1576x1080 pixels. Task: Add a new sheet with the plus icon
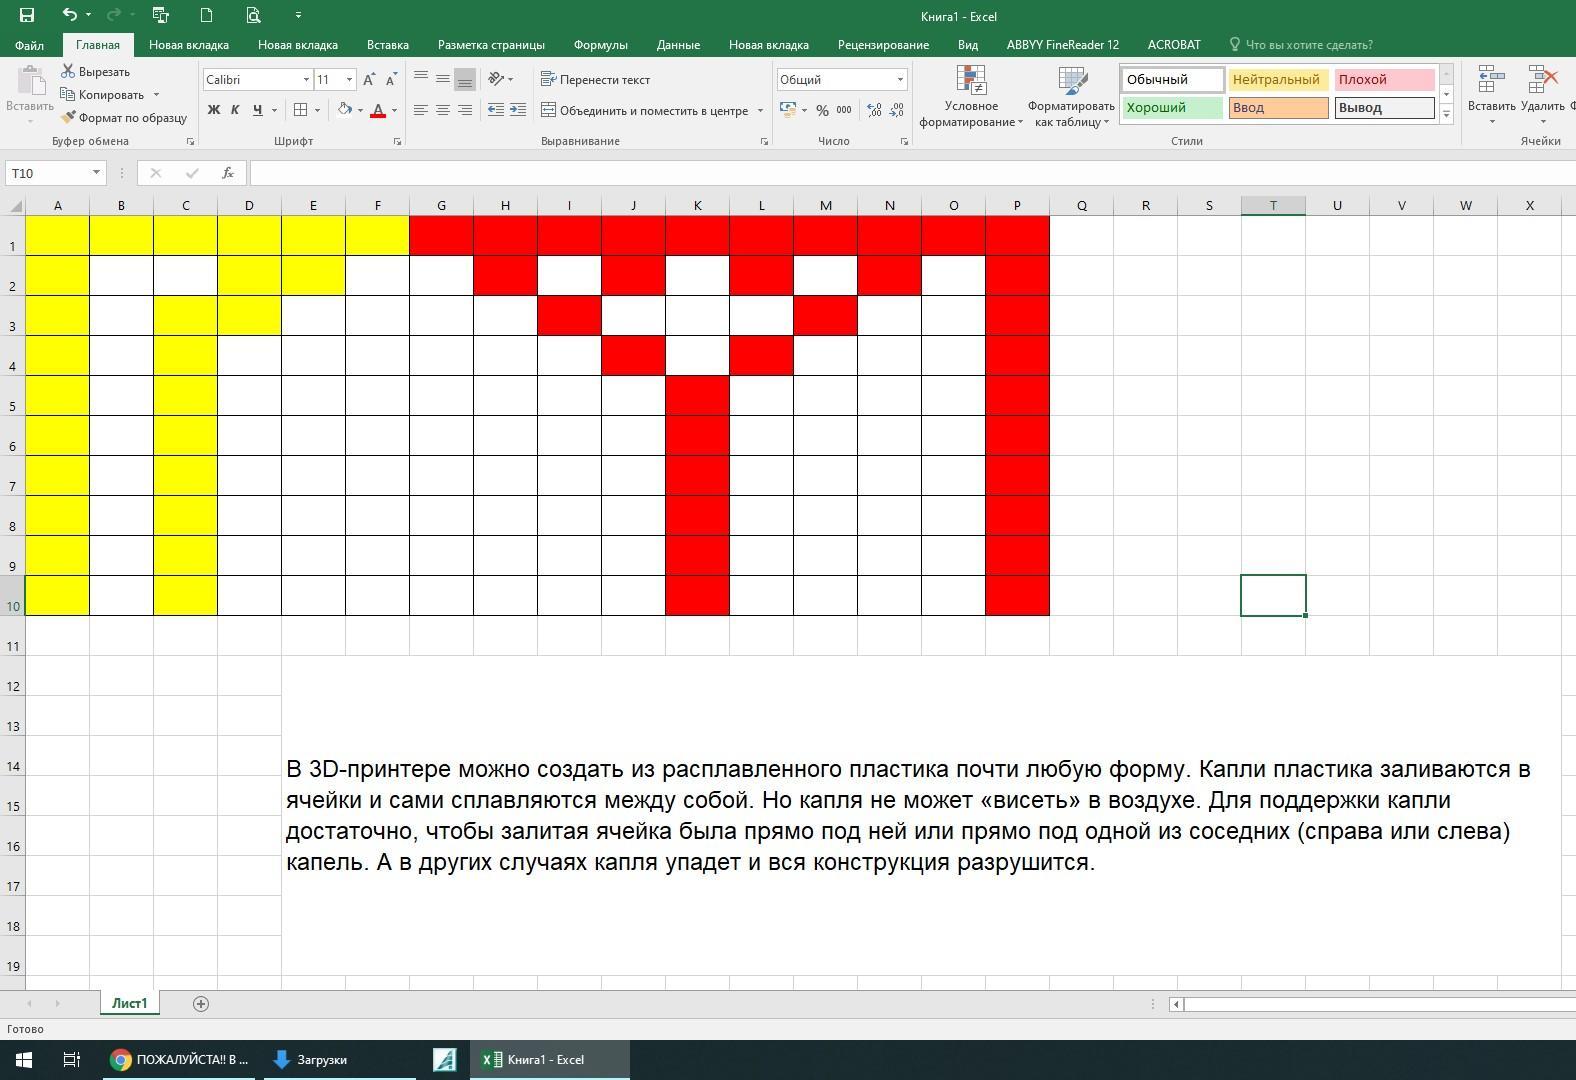(x=201, y=1004)
